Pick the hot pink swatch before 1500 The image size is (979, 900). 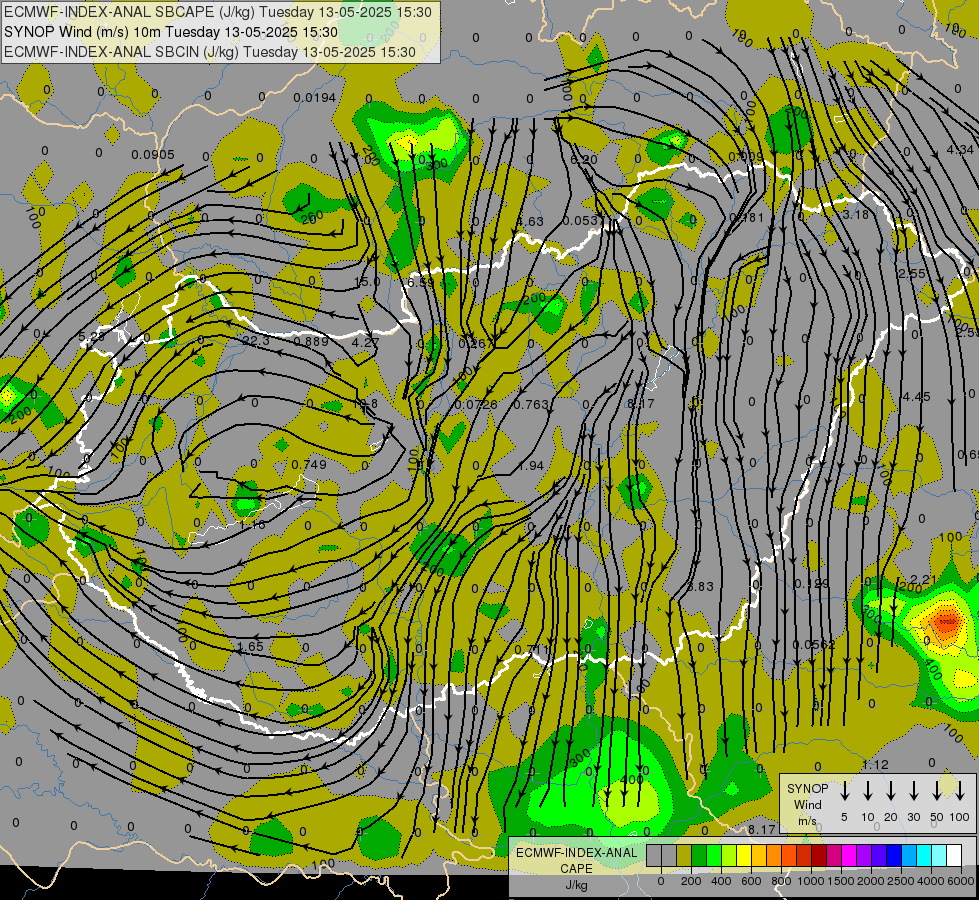point(834,856)
